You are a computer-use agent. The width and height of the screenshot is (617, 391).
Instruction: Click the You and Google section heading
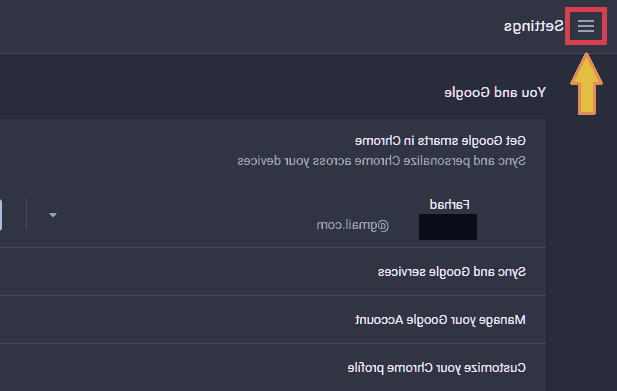point(495,93)
